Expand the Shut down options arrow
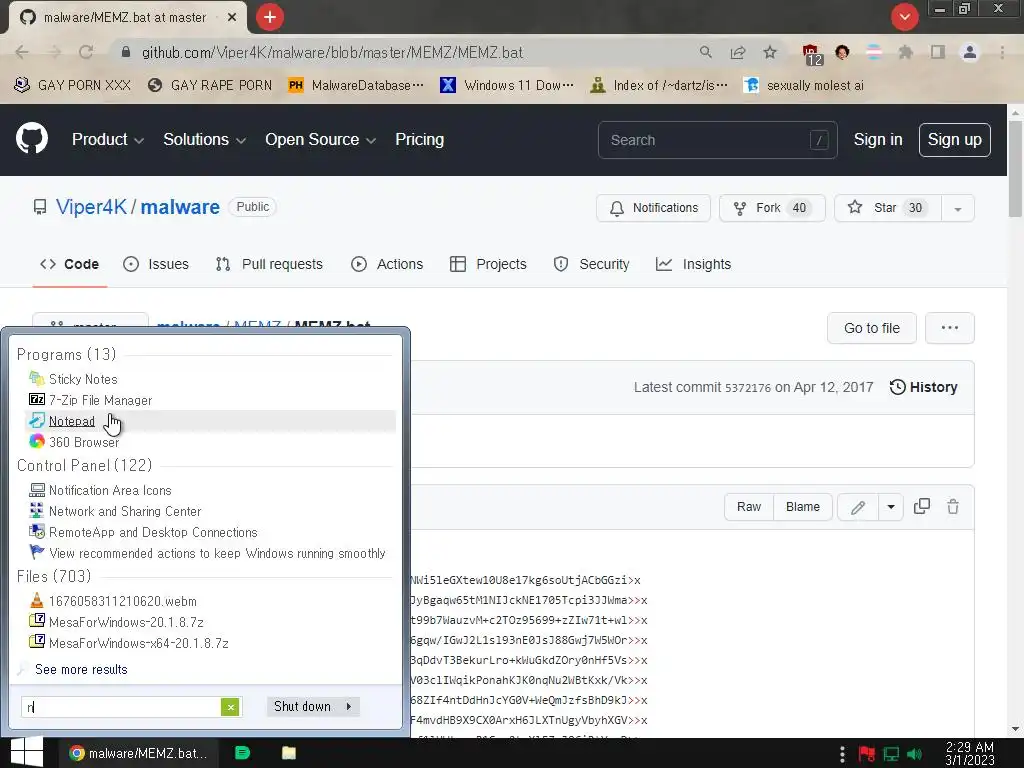 349,707
